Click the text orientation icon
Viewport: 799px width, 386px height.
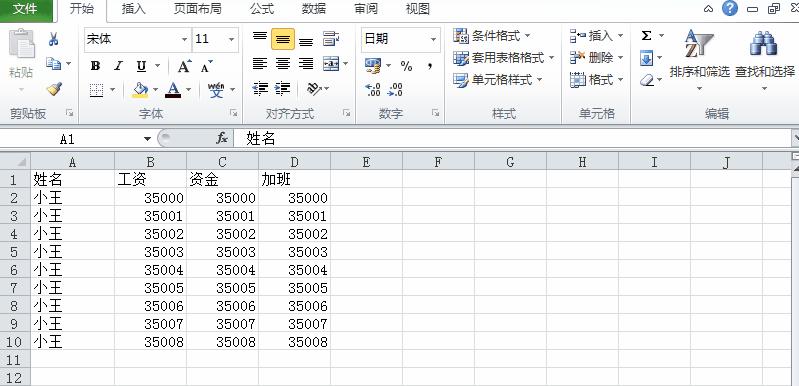coord(313,89)
